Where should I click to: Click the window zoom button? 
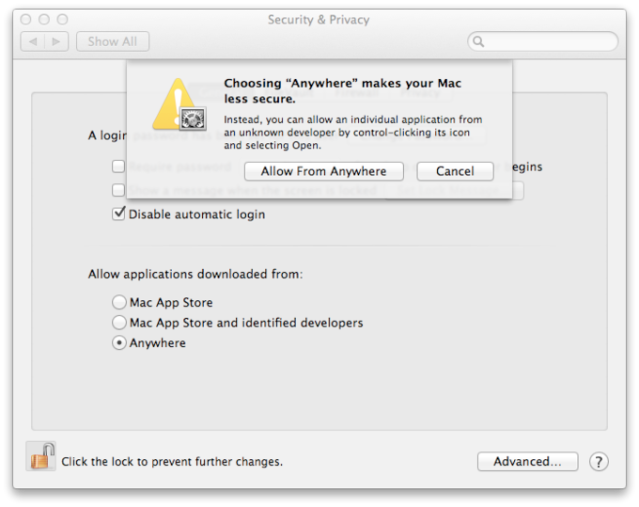pyautogui.click(x=62, y=19)
